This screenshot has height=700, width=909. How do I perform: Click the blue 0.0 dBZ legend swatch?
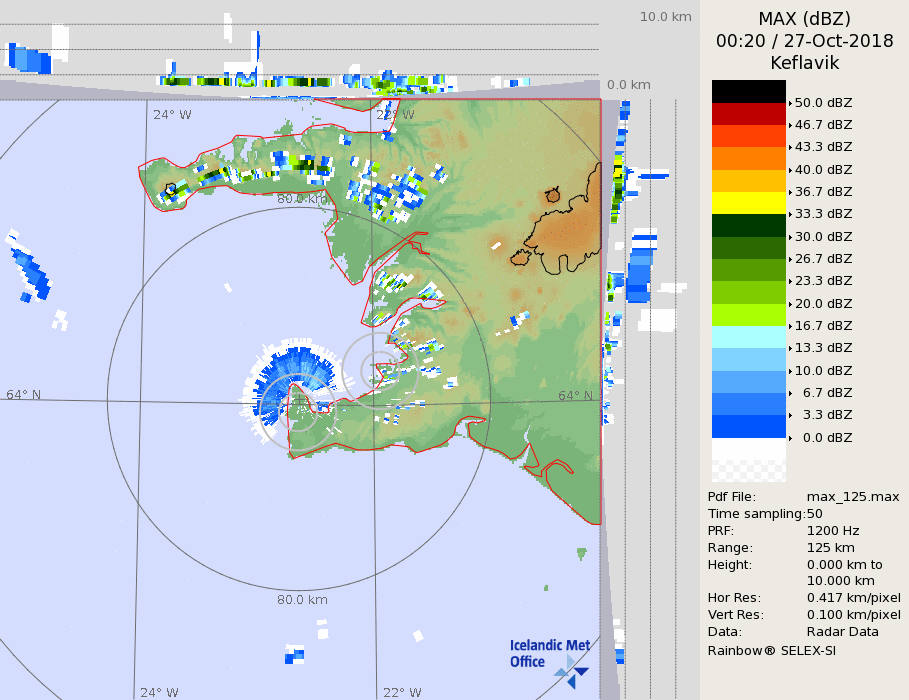tap(749, 426)
